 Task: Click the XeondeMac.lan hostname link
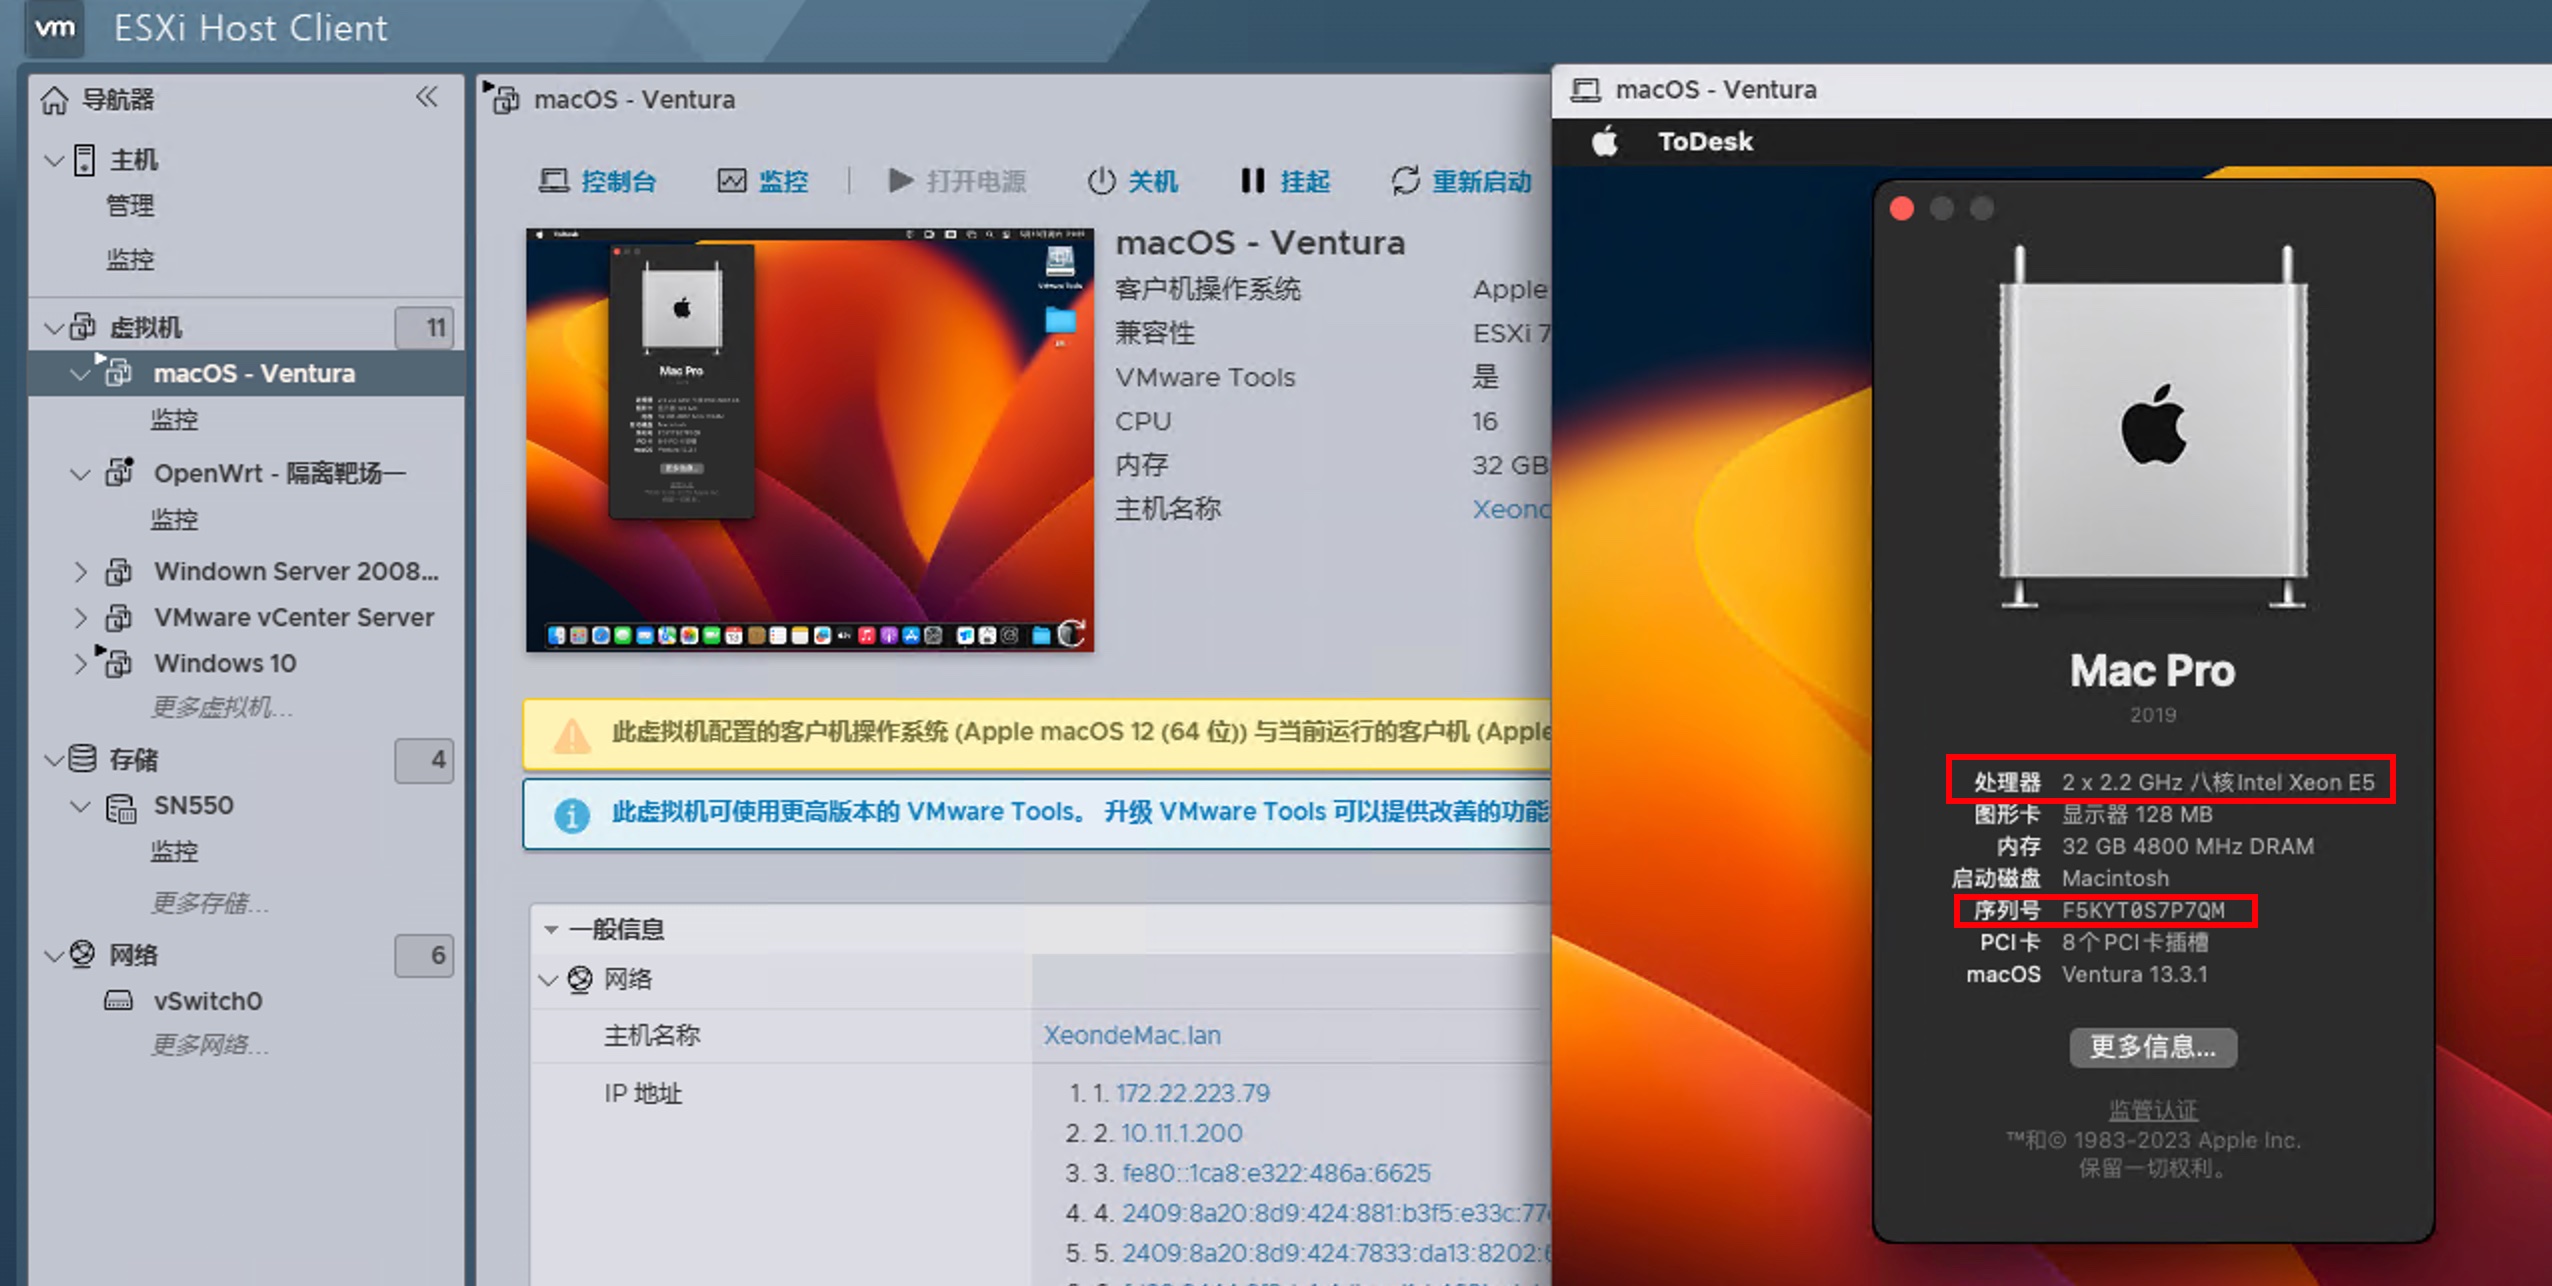[1132, 1035]
